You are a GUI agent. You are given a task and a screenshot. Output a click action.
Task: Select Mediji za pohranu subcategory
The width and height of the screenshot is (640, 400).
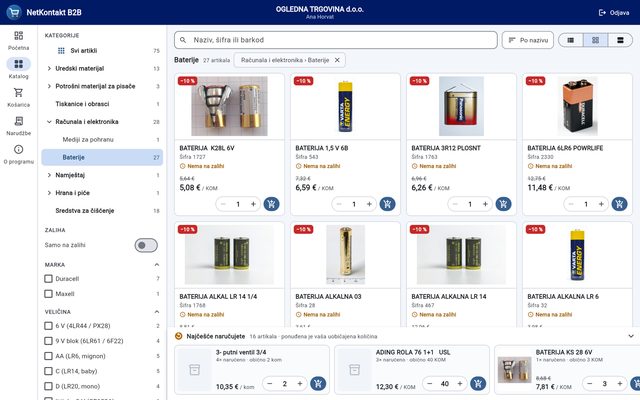tap(102, 140)
